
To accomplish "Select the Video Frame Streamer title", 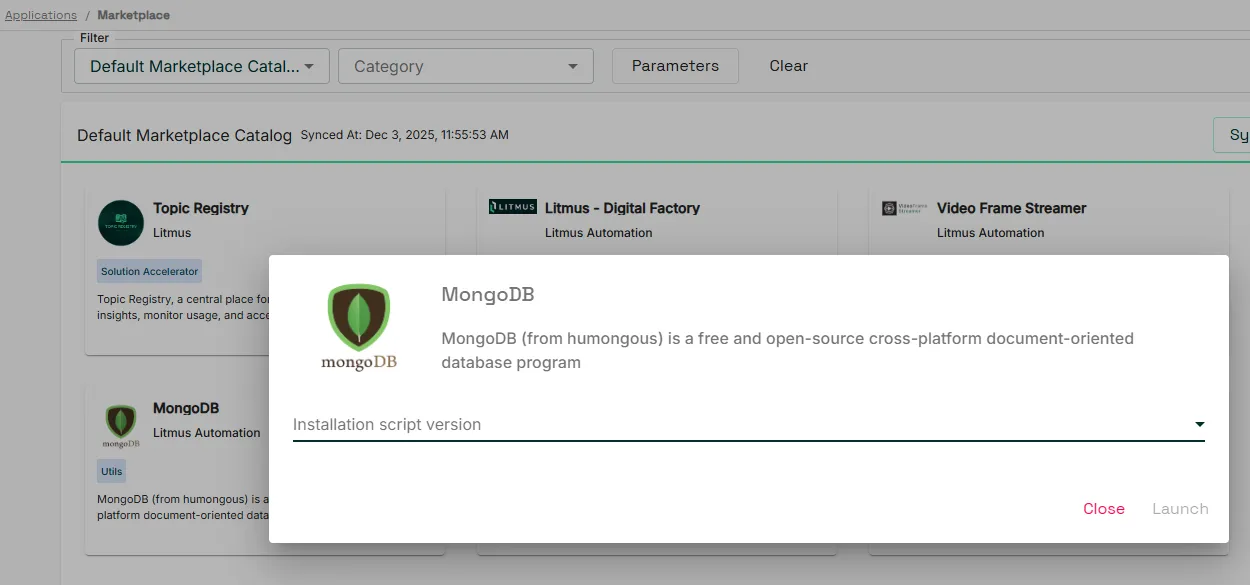I will click(x=1011, y=208).
